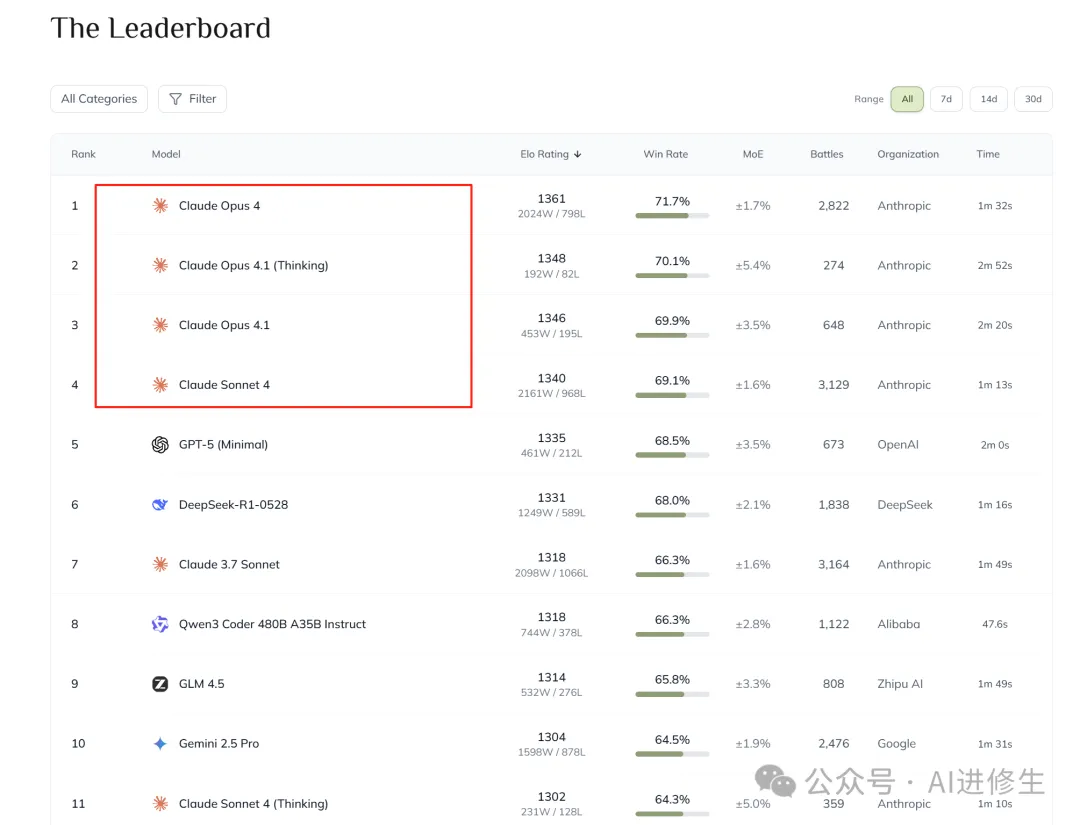Click the GLM 4.5 Z logo icon
Image resolution: width=1080 pixels, height=825 pixels.
coord(160,684)
